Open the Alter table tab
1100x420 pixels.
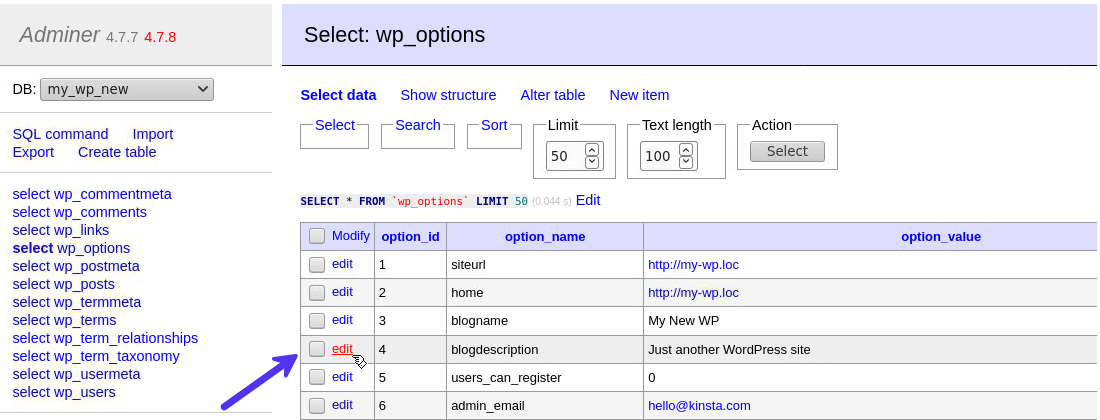[553, 95]
